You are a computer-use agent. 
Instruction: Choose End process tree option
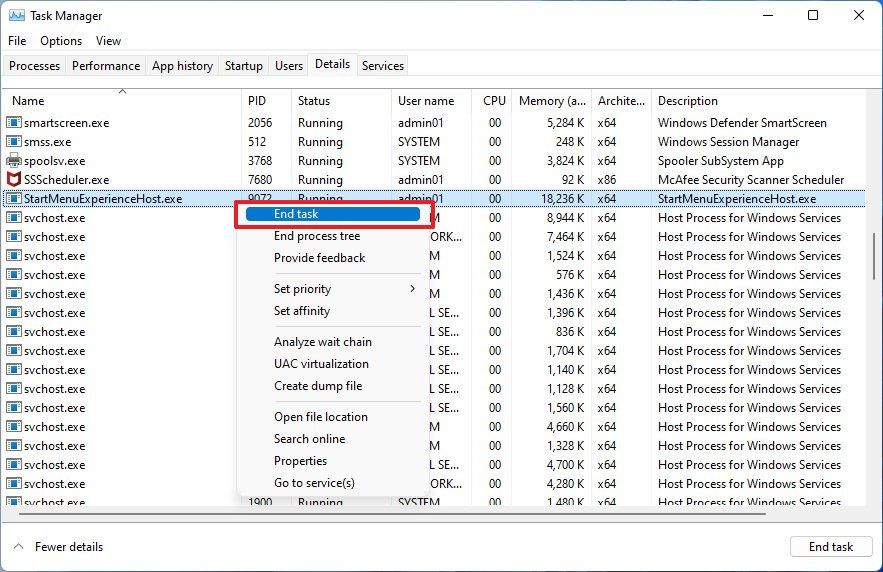(x=317, y=236)
